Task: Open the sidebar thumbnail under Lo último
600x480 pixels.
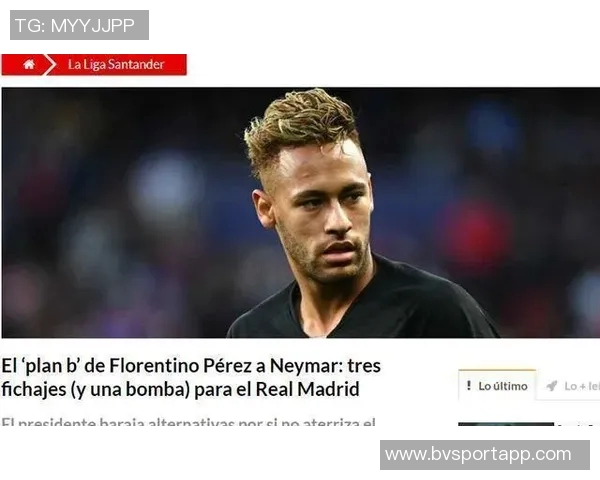Action: point(506,424)
